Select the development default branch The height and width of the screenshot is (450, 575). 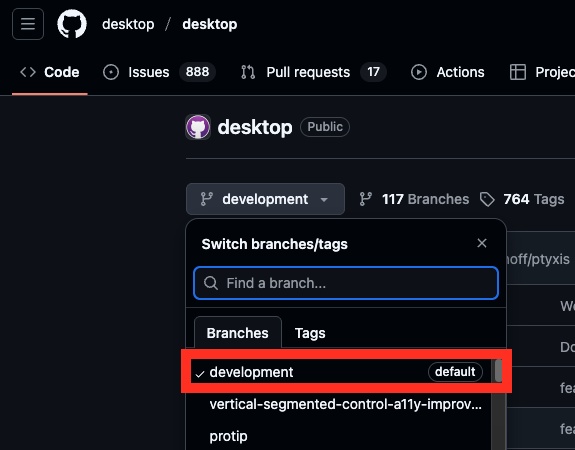pos(341,372)
